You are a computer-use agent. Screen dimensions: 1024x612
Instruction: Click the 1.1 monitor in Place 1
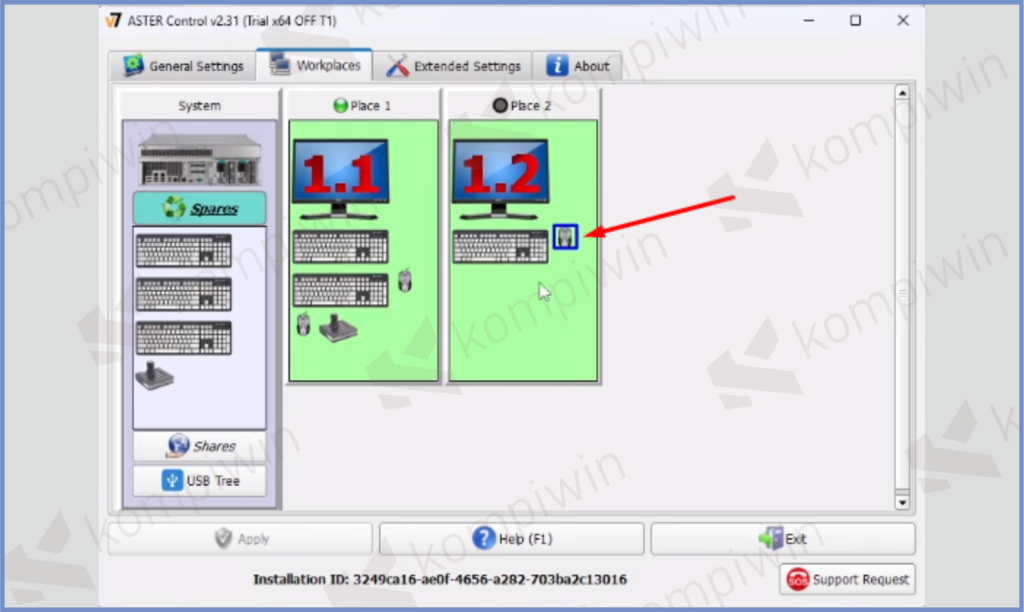click(340, 178)
